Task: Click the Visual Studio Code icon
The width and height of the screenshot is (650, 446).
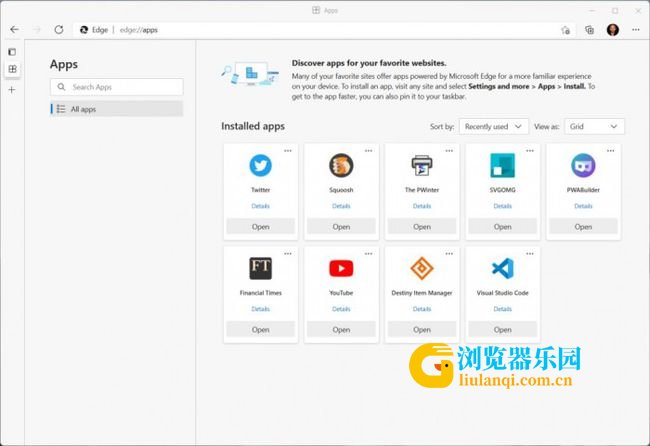Action: click(502, 268)
